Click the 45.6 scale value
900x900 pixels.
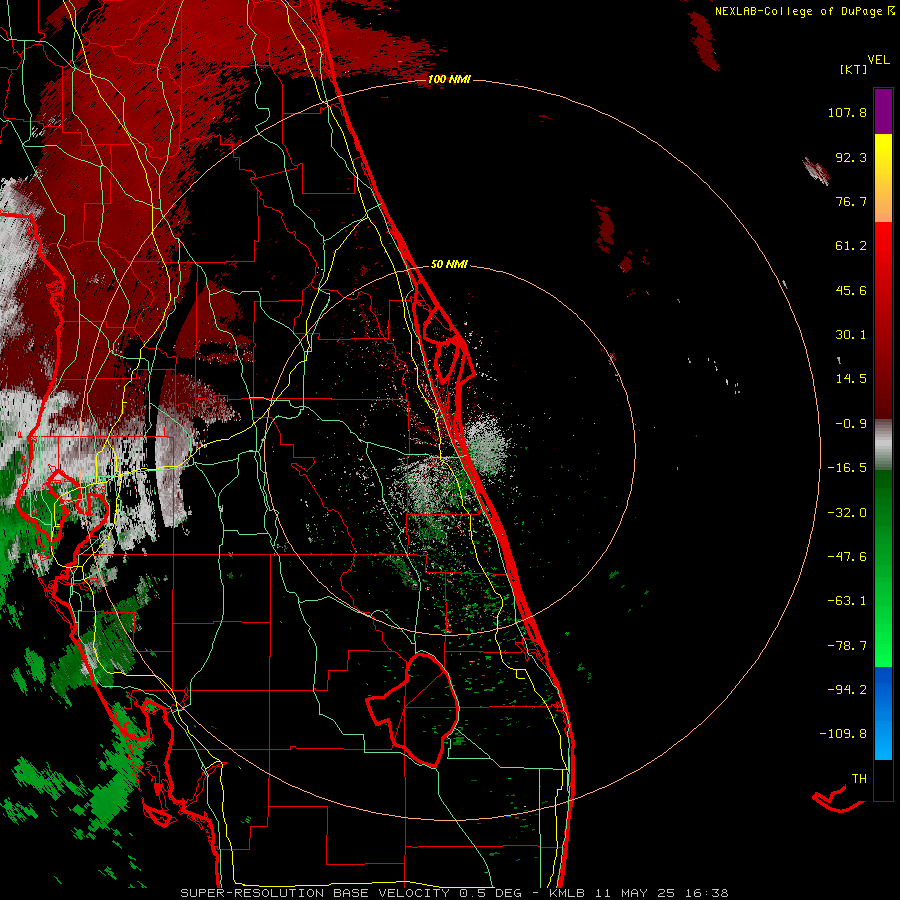(851, 290)
